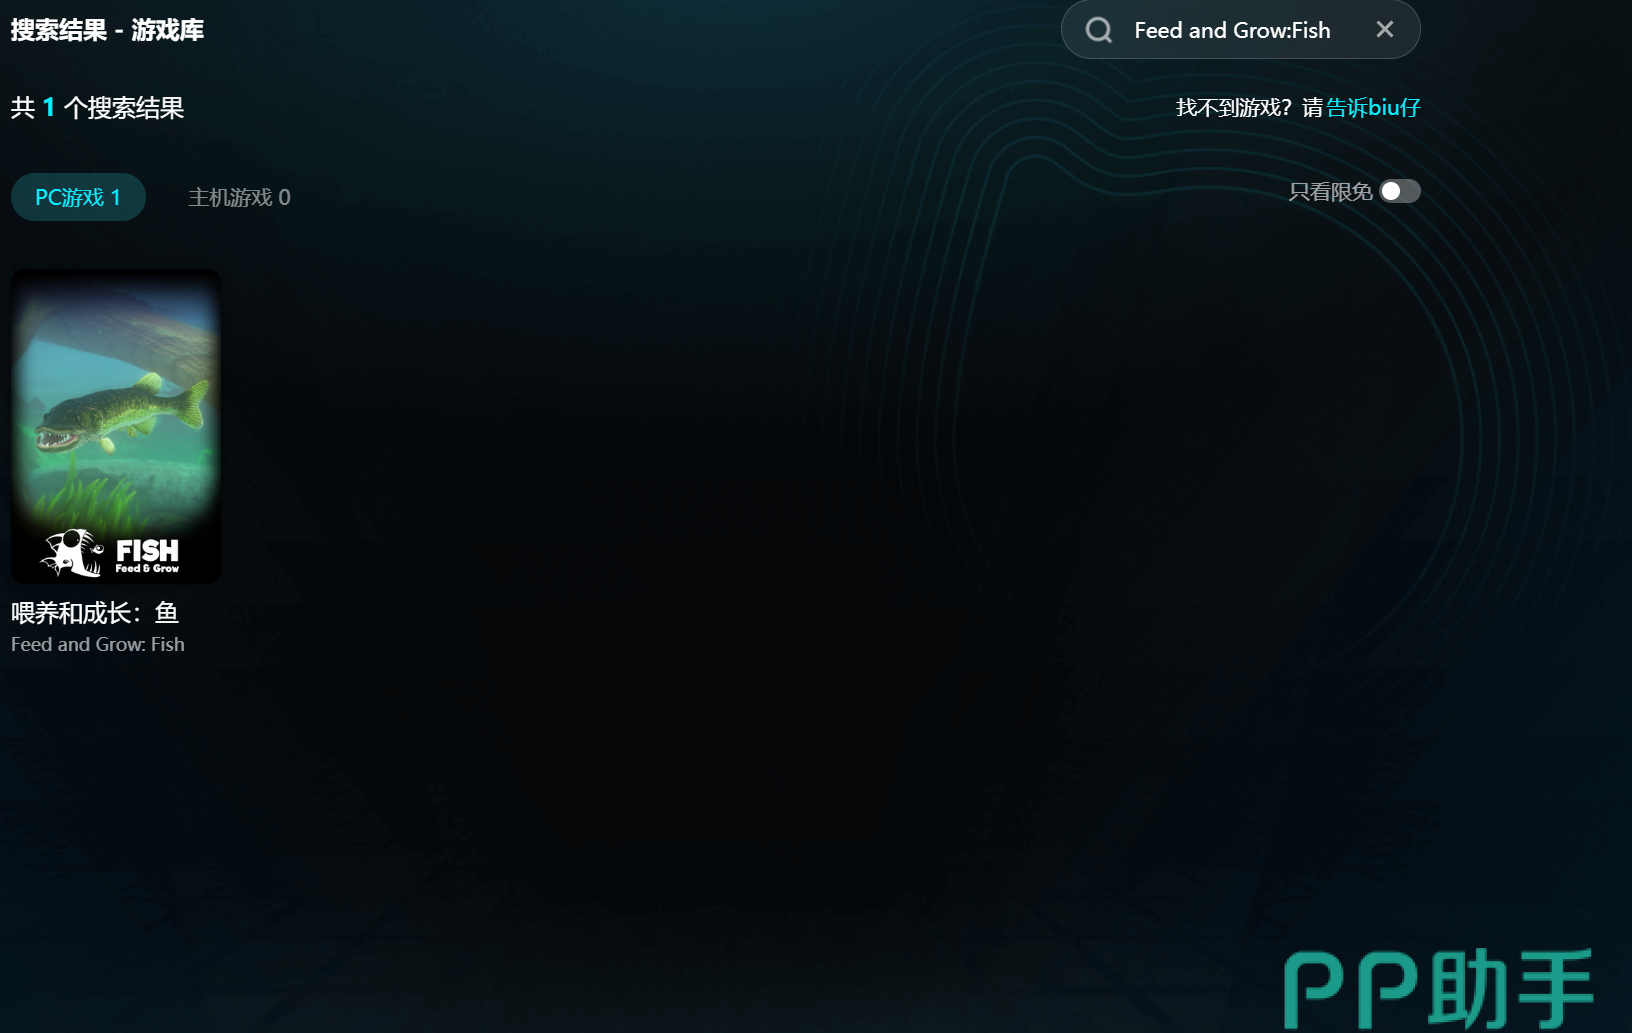Open the 告诉biu仔 link
Screen dimensions: 1632x1033
[1373, 107]
